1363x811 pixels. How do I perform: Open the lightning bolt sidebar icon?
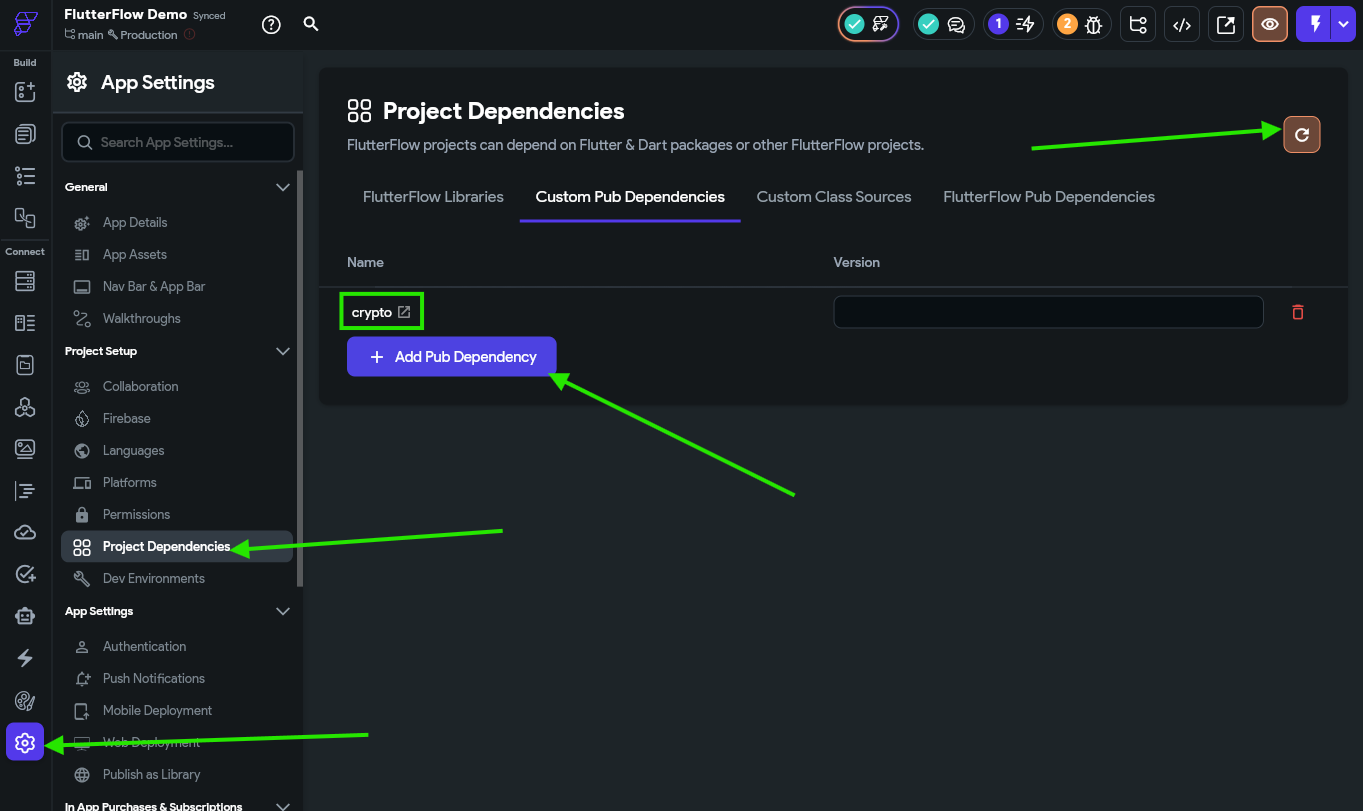tap(25, 658)
